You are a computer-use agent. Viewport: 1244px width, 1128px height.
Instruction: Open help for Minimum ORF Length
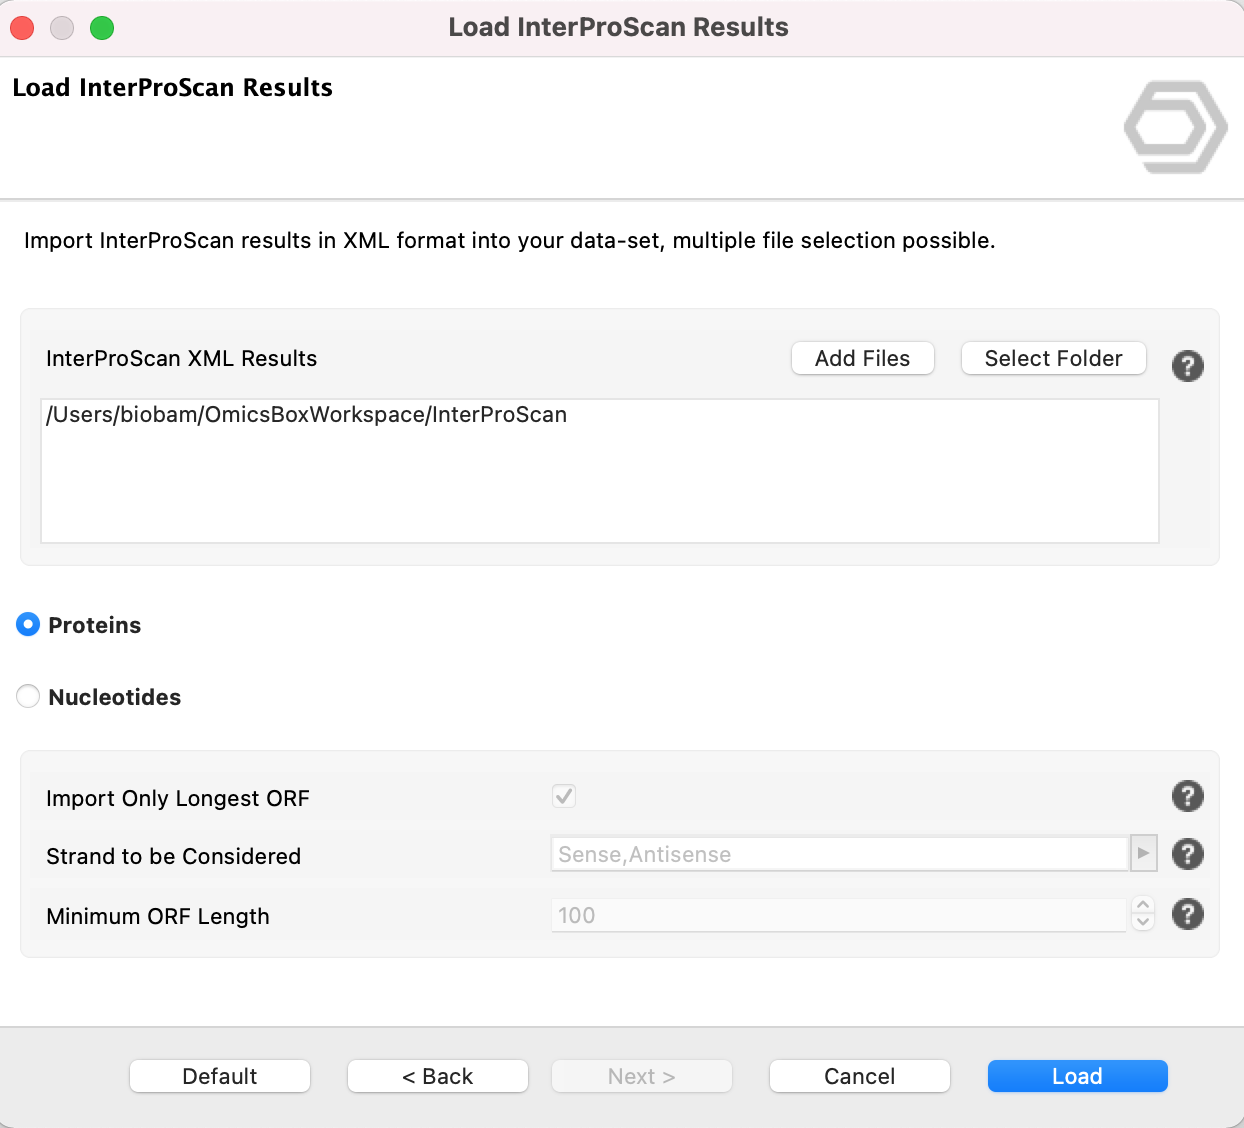tap(1187, 914)
